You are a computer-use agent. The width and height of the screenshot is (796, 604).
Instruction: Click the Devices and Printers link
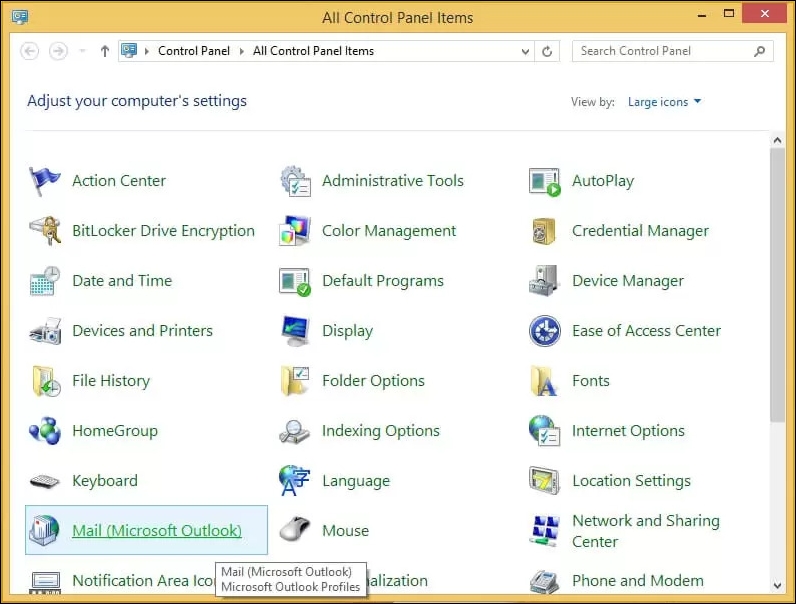coord(143,330)
